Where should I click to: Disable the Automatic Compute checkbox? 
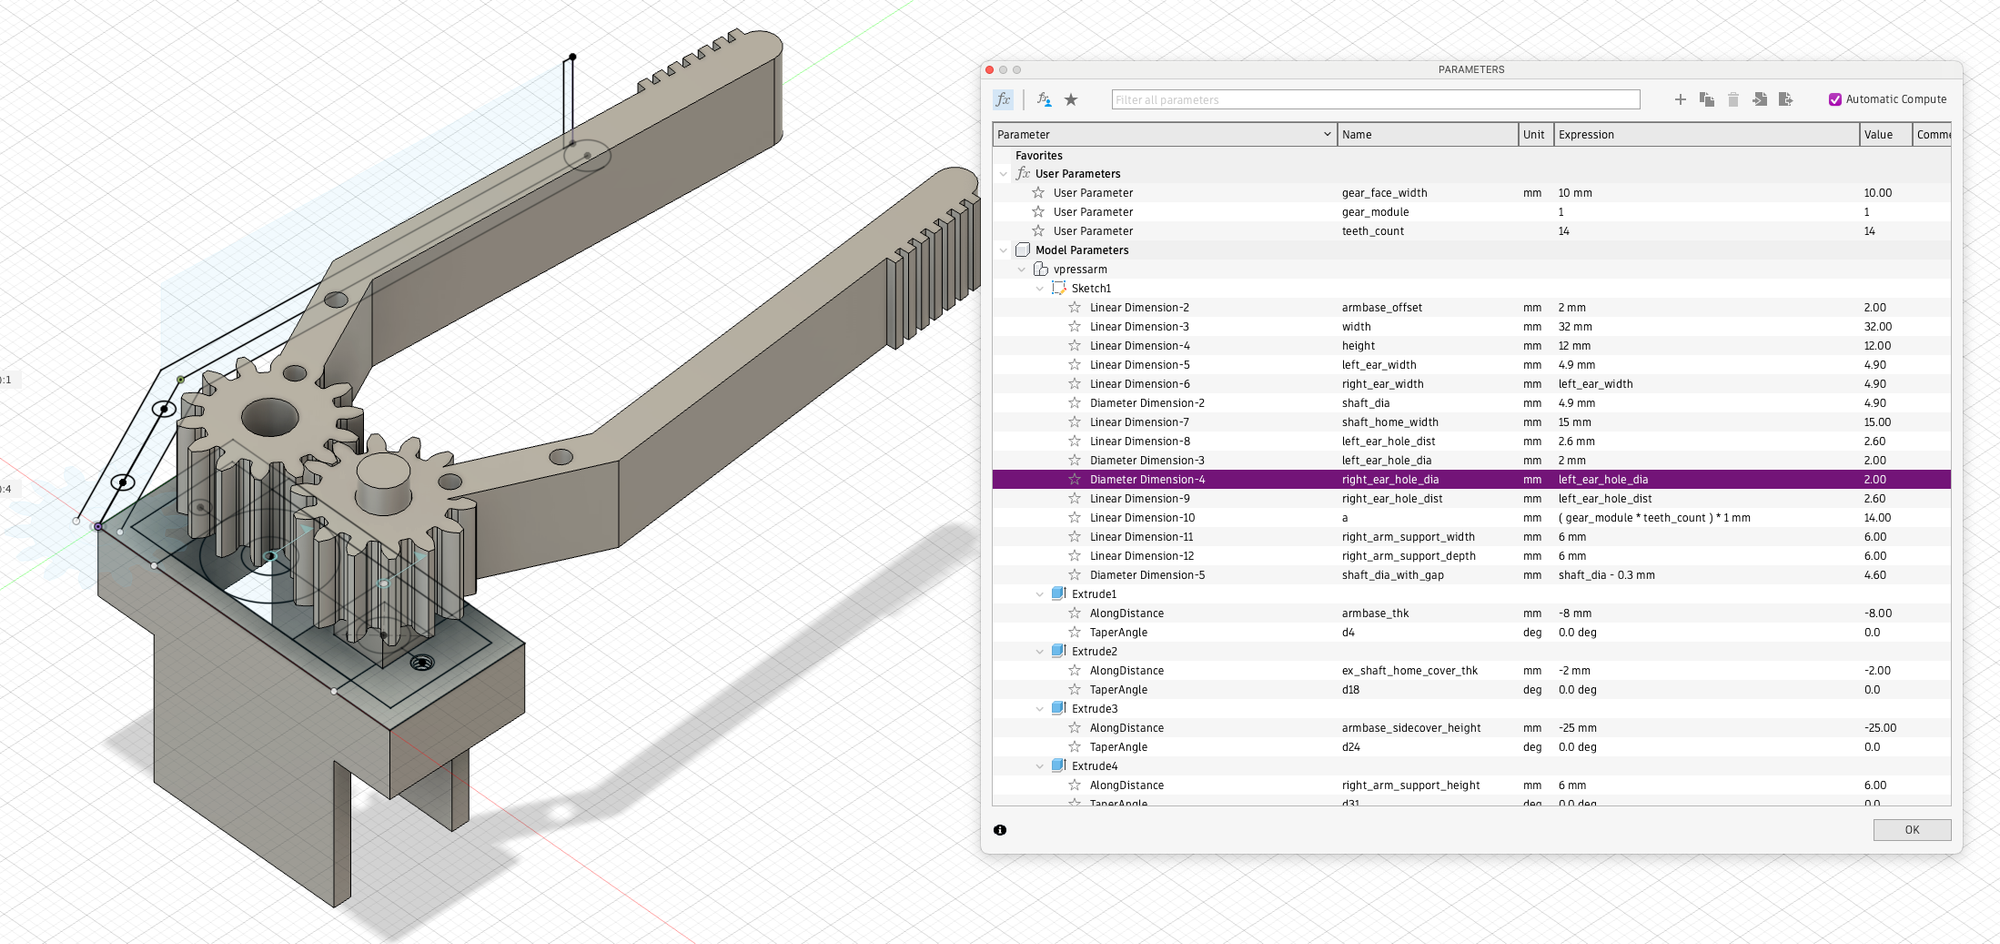coord(1835,99)
